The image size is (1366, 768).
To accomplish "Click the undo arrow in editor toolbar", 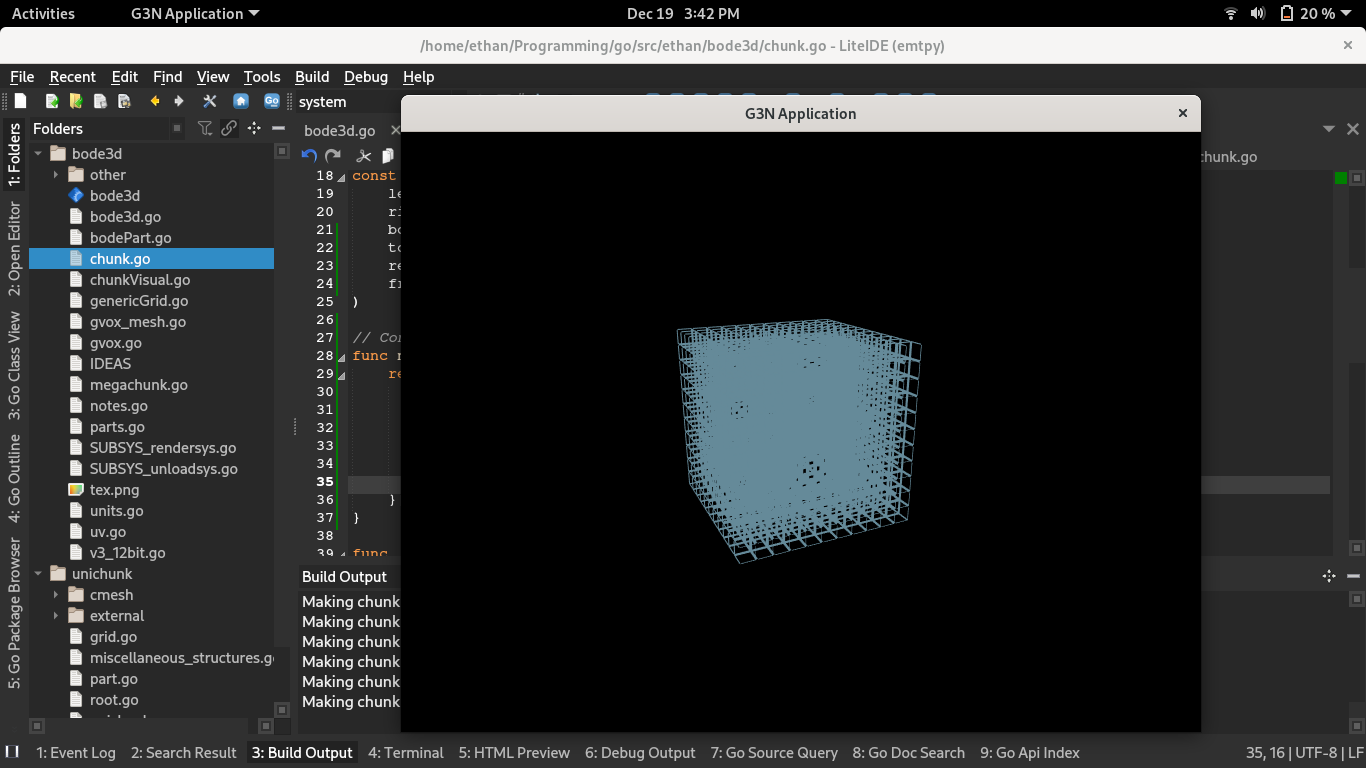I will (x=309, y=155).
